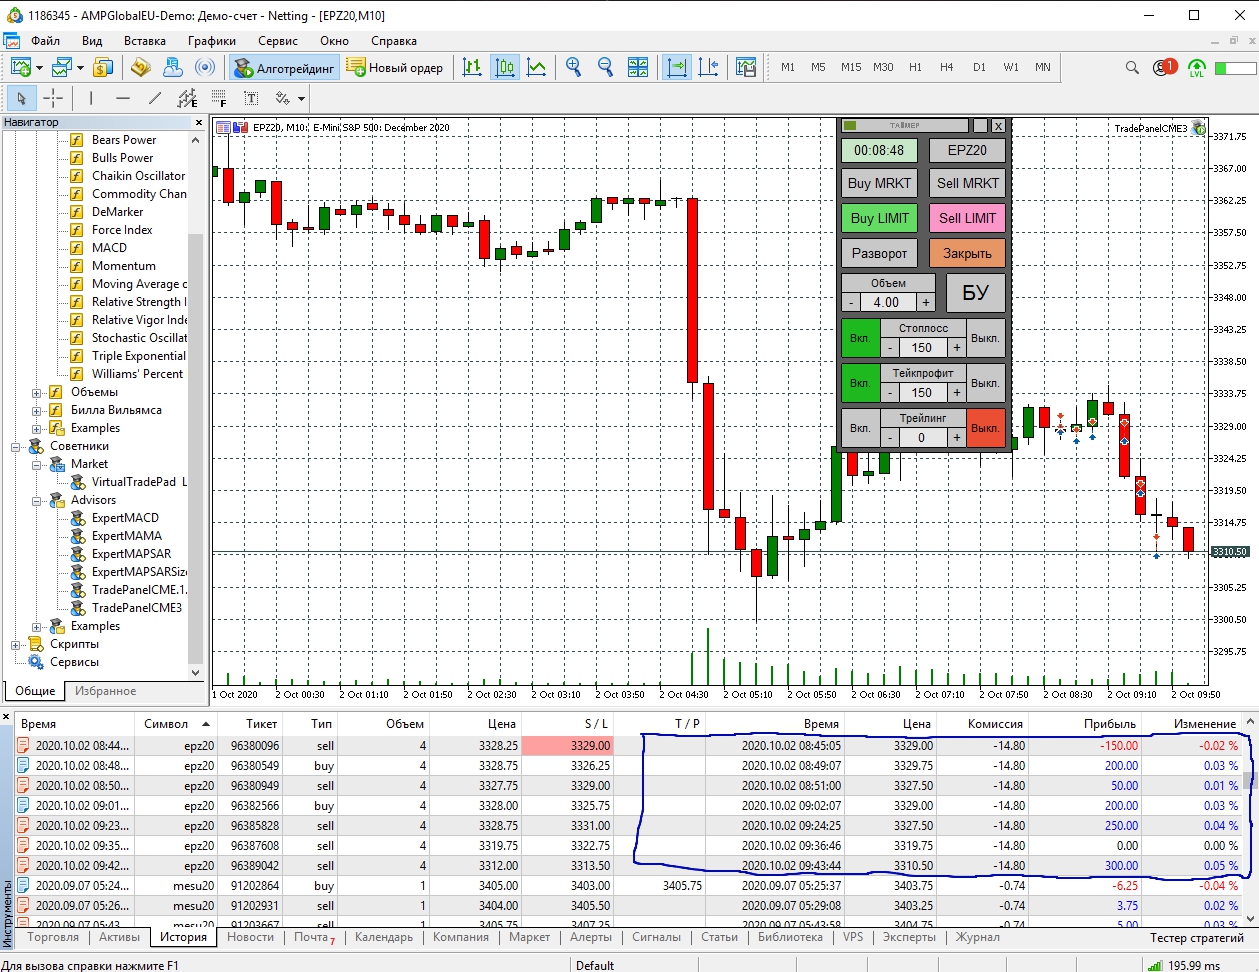The width and height of the screenshot is (1259, 972).
Task: Open the profiles toolbar icon
Action: tap(62, 67)
